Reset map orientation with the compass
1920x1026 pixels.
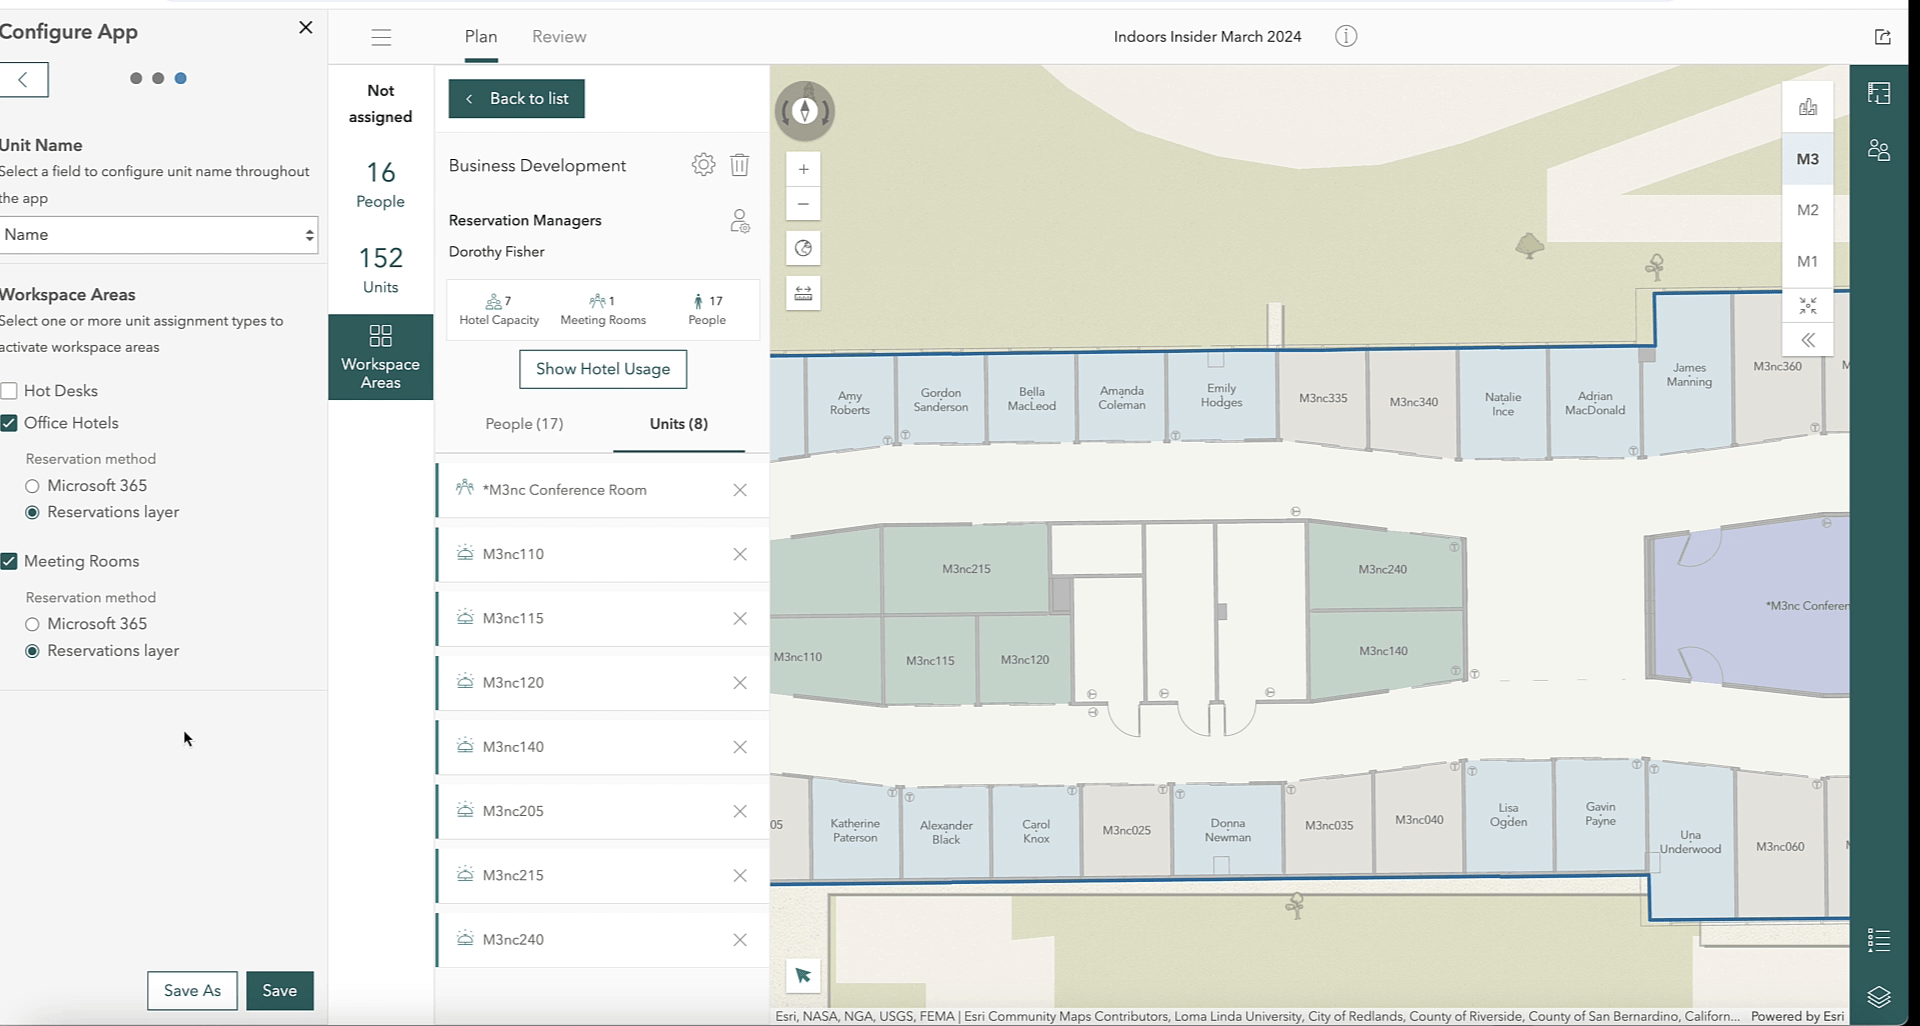click(804, 111)
